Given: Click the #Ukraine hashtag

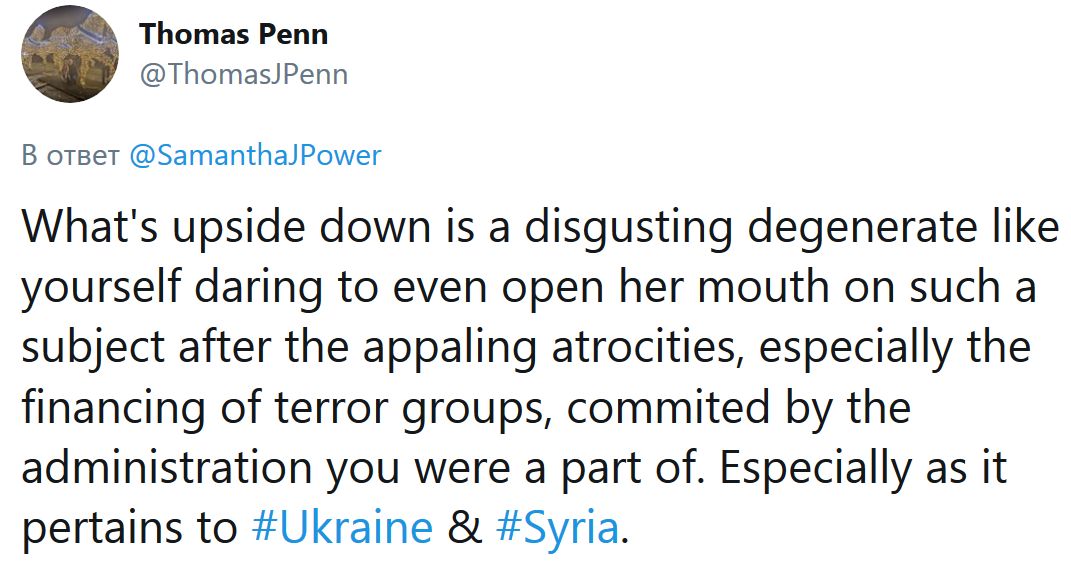Looking at the screenshot, I should [341, 527].
